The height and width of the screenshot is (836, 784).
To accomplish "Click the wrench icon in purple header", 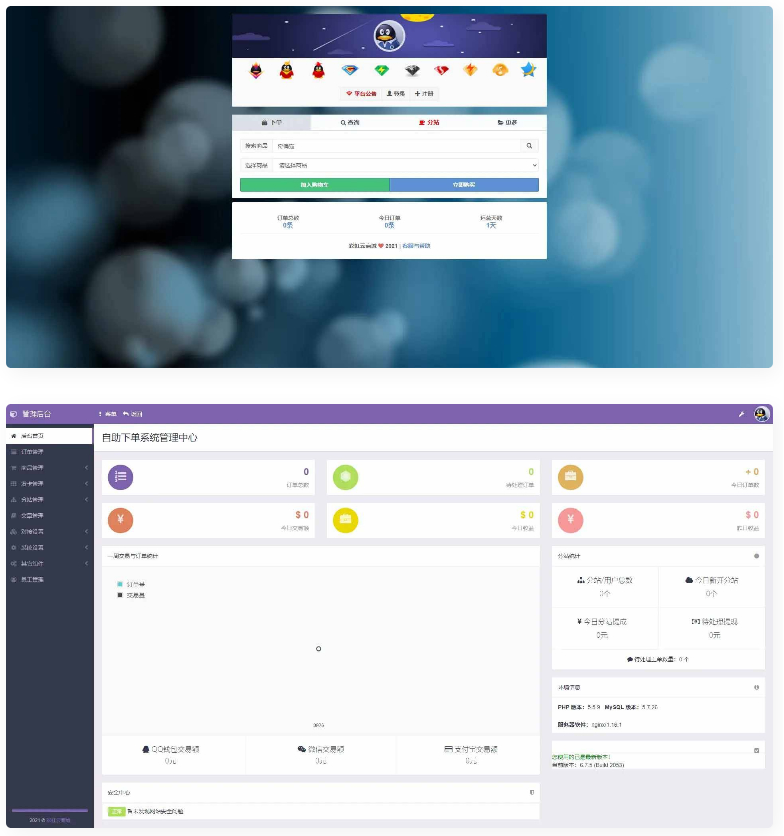I will (x=741, y=413).
